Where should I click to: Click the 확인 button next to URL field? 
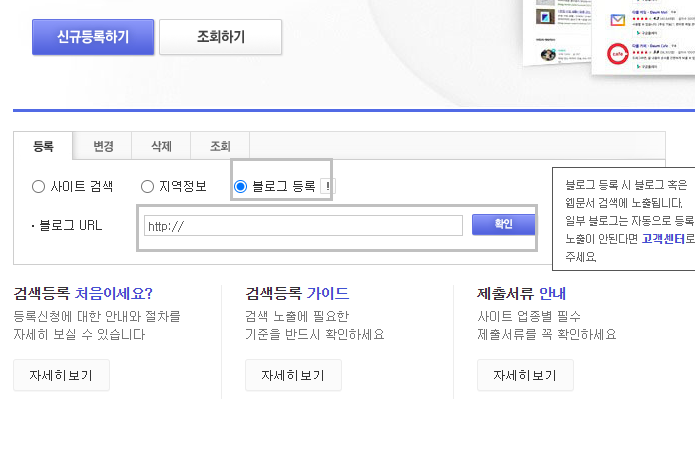(504, 225)
